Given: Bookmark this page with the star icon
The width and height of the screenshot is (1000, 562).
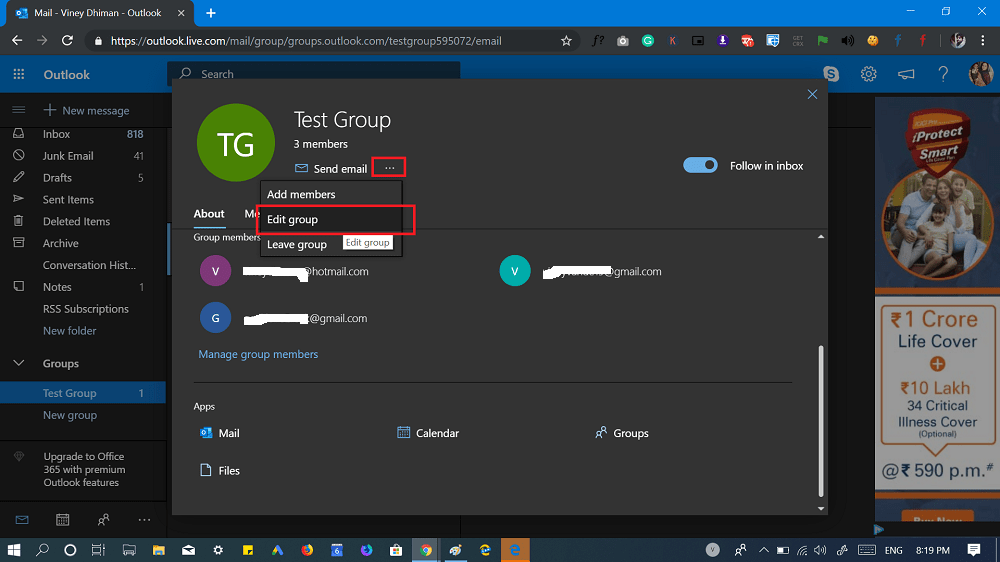Looking at the screenshot, I should (566, 41).
